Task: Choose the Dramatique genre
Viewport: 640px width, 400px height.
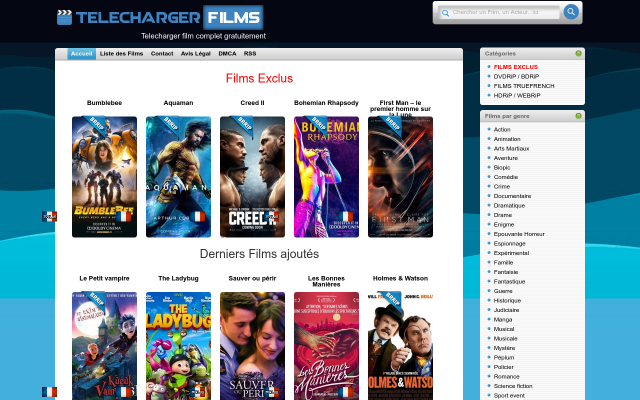Action: tap(509, 206)
